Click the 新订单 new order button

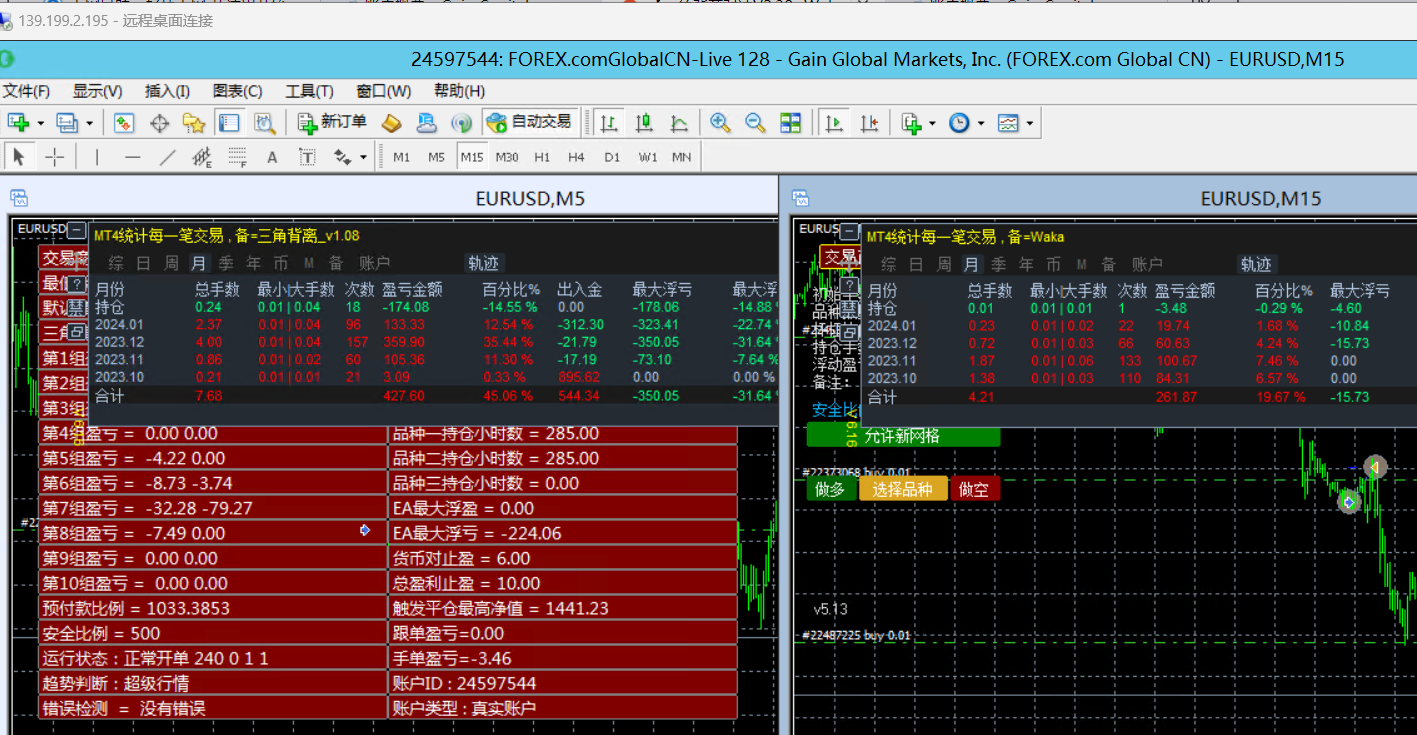tap(334, 122)
